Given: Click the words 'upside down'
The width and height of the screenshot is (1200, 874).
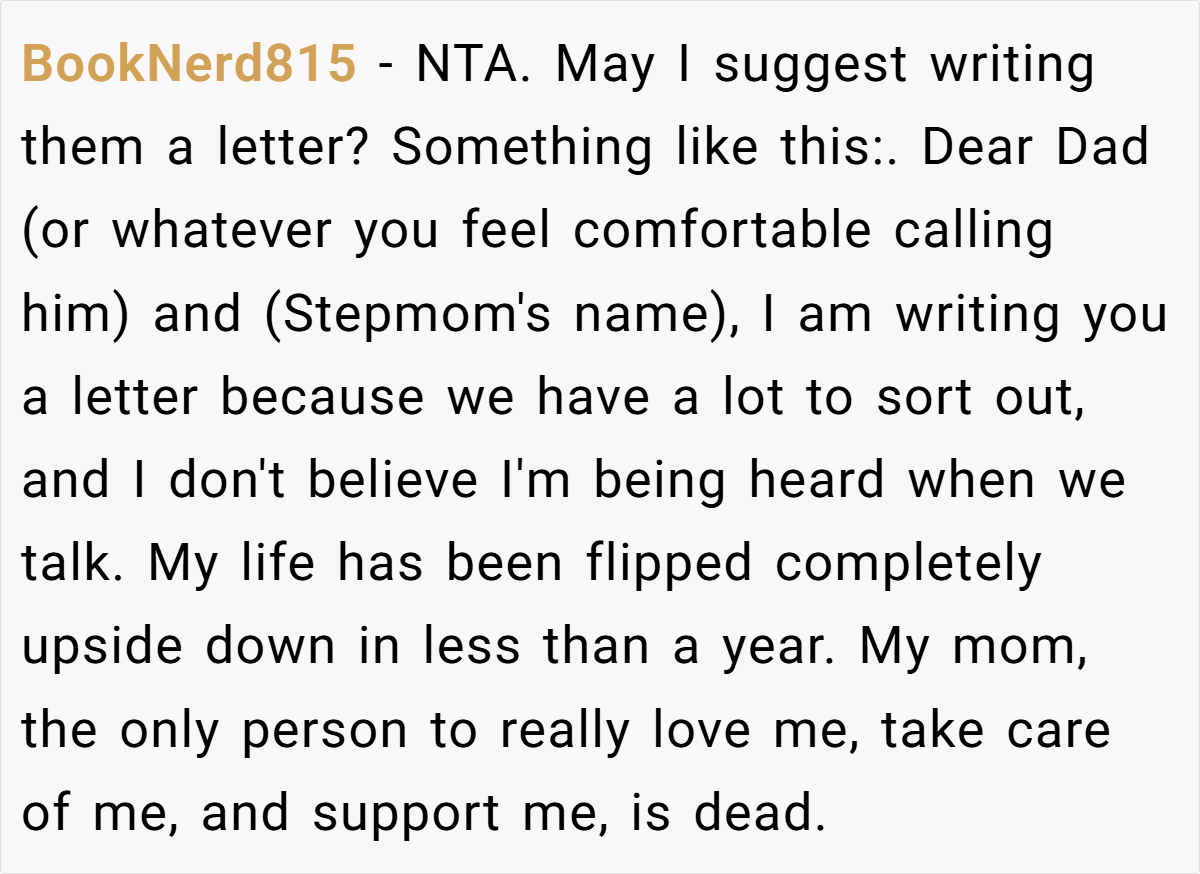Looking at the screenshot, I should (x=178, y=648).
